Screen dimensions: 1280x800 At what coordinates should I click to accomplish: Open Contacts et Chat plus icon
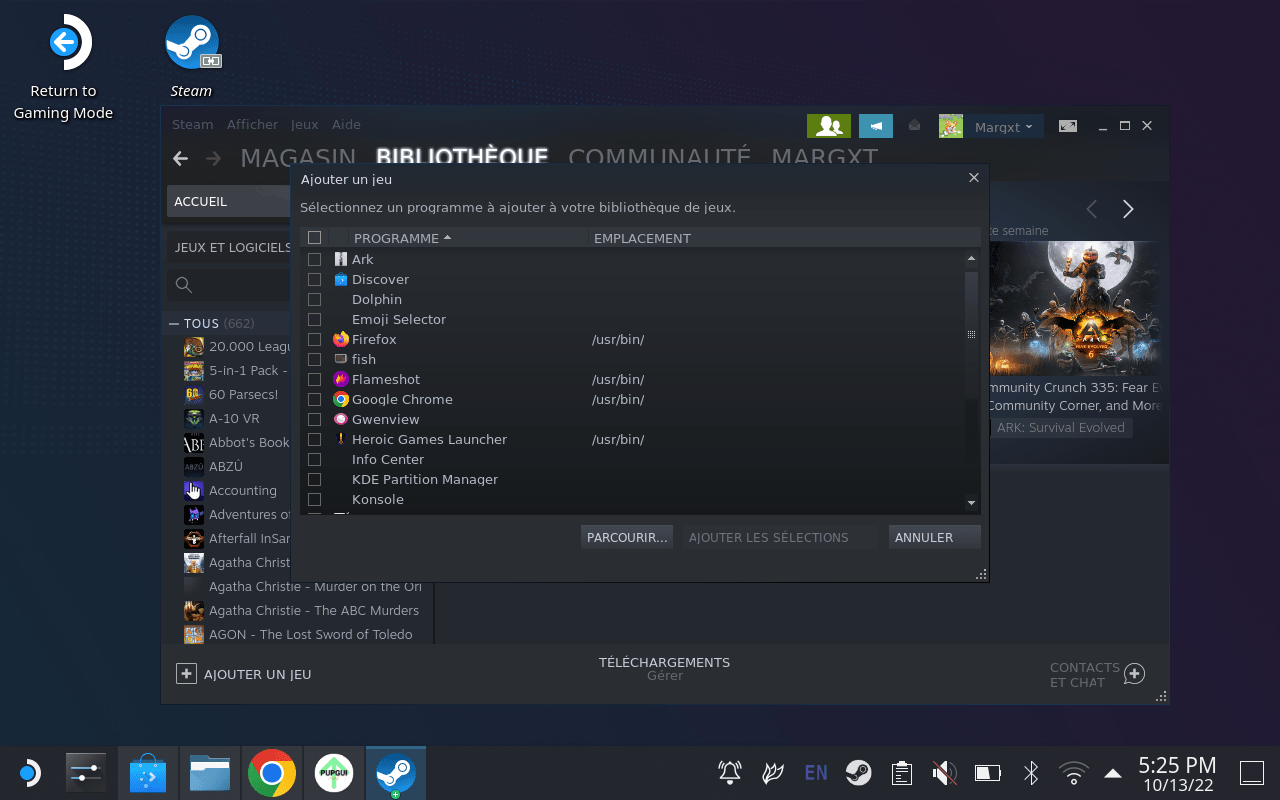coord(1134,674)
